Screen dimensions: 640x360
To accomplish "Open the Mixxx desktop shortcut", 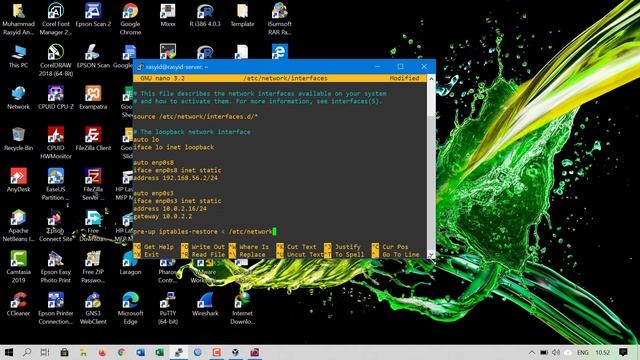I will tap(168, 16).
